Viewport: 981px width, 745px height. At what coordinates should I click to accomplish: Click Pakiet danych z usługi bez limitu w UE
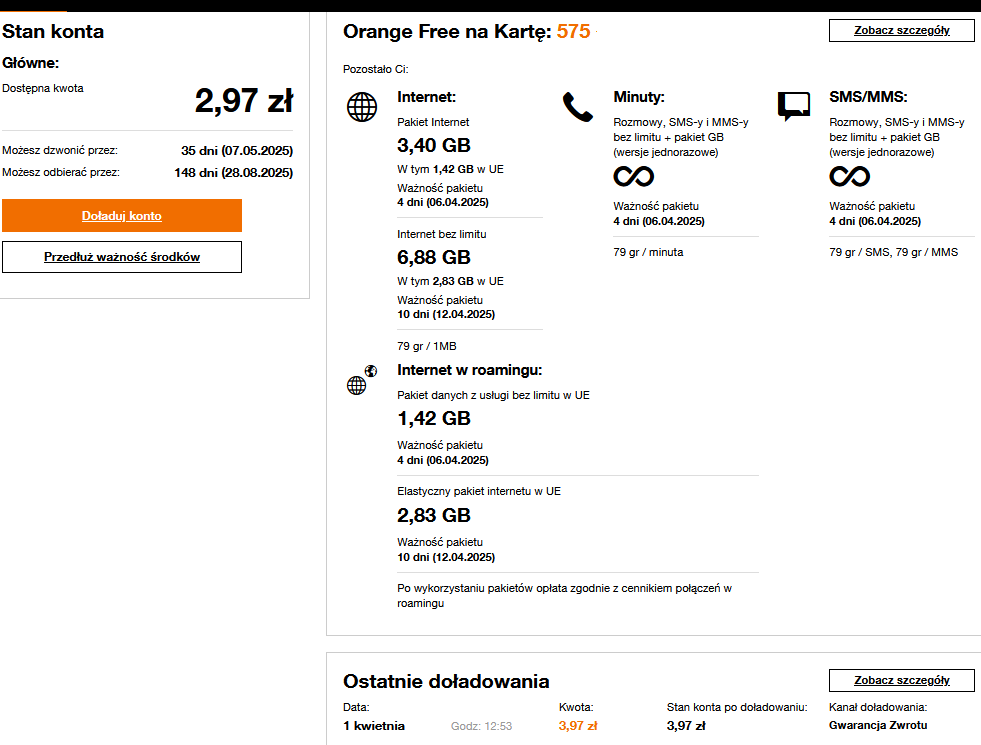click(x=493, y=395)
